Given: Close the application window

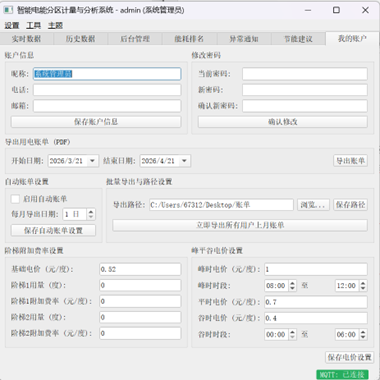Looking at the screenshot, I should (365, 10).
